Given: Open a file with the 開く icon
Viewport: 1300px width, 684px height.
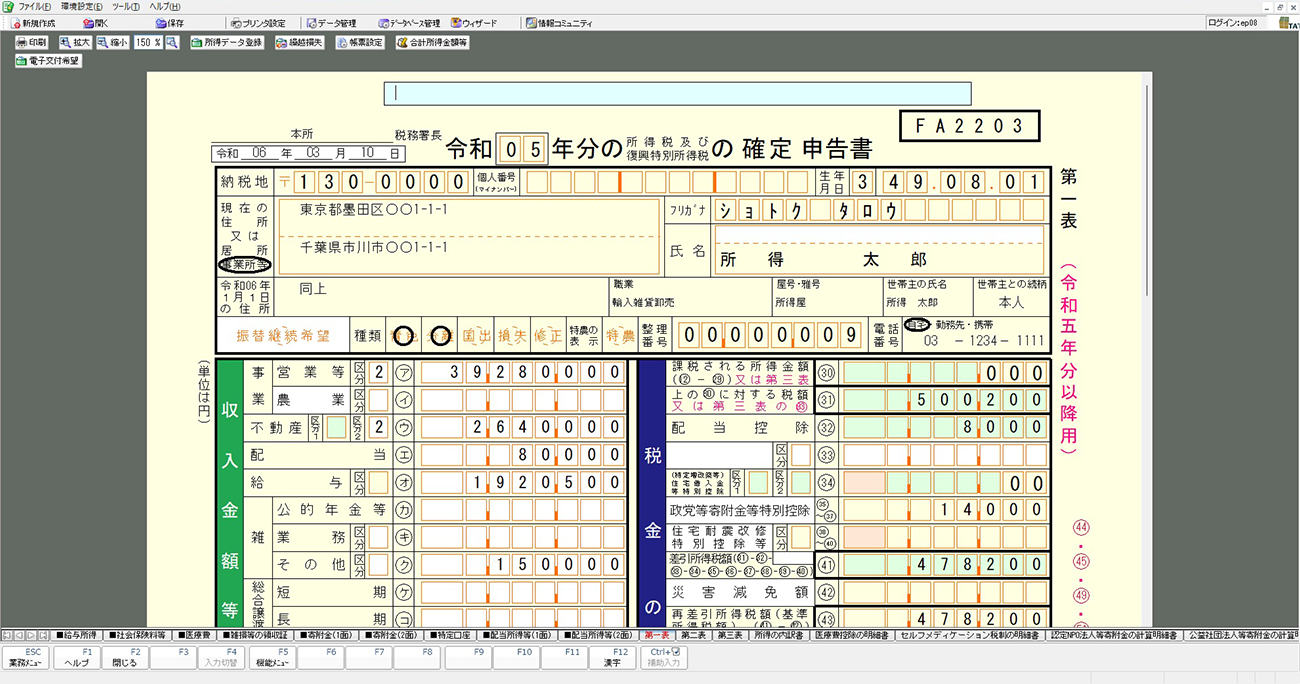Looking at the screenshot, I should point(96,23).
